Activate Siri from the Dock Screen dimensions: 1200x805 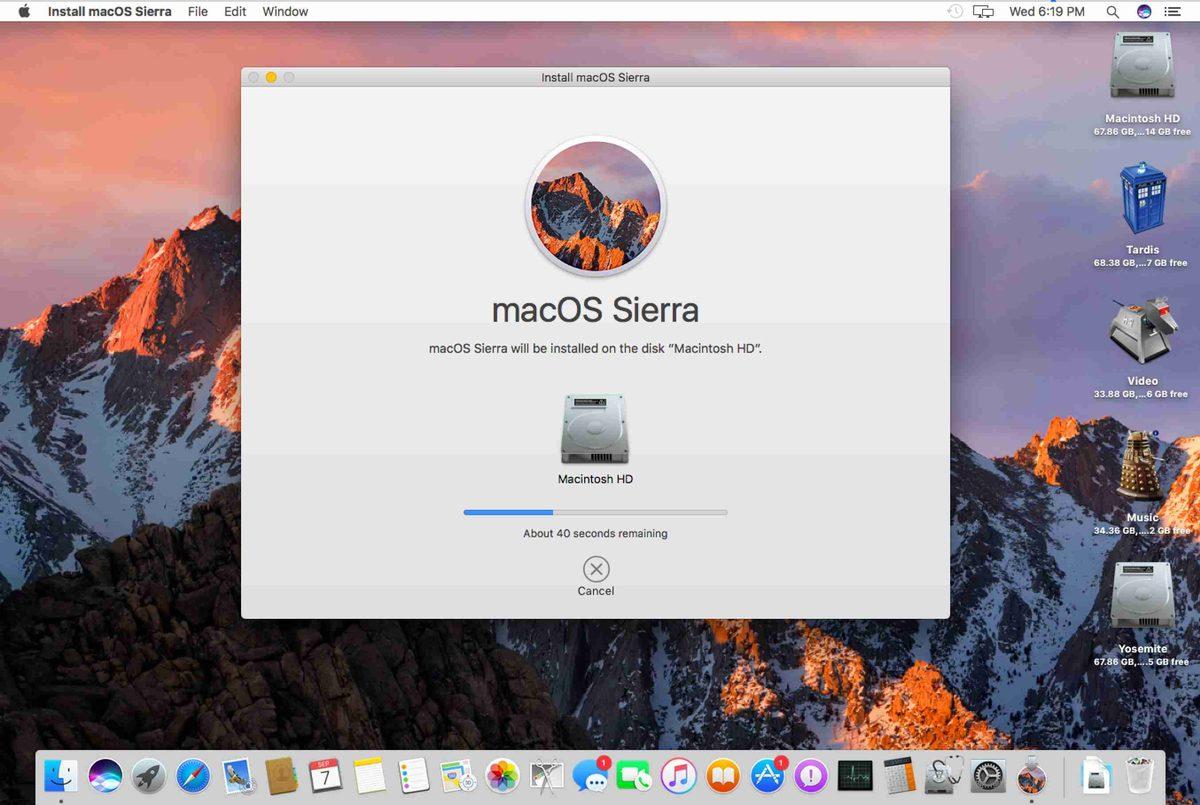click(105, 775)
